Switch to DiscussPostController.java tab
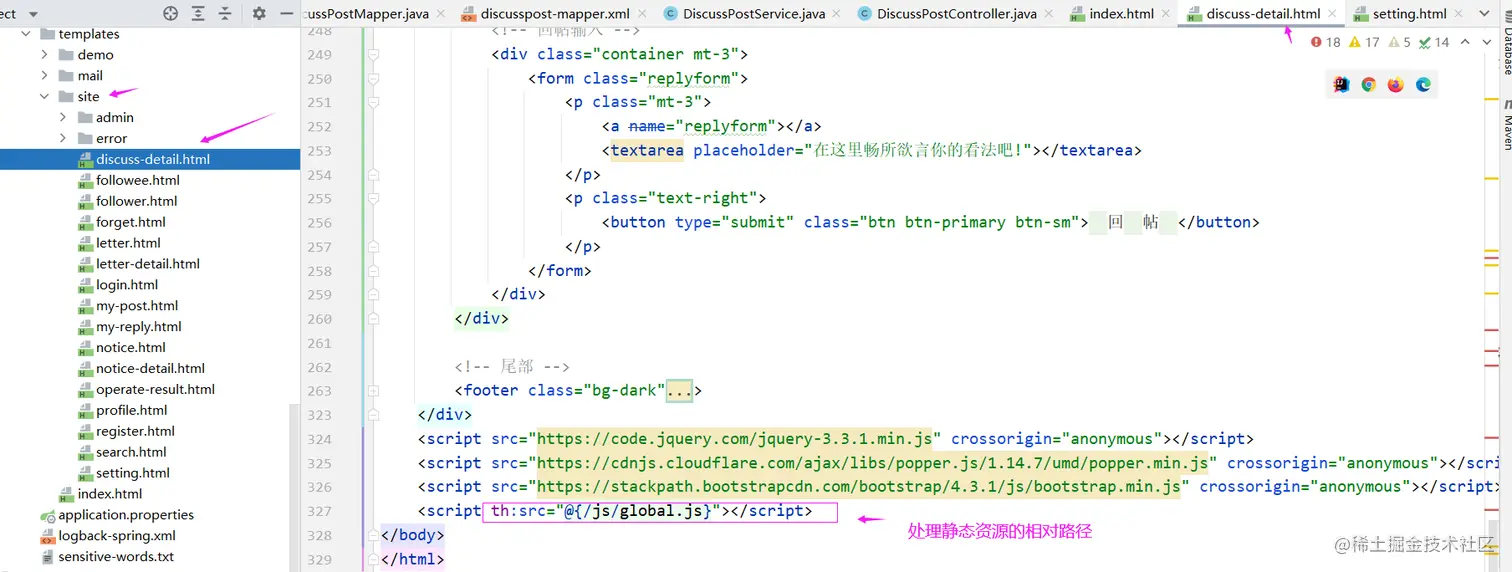Viewport: 1512px width, 572px height. [946, 14]
